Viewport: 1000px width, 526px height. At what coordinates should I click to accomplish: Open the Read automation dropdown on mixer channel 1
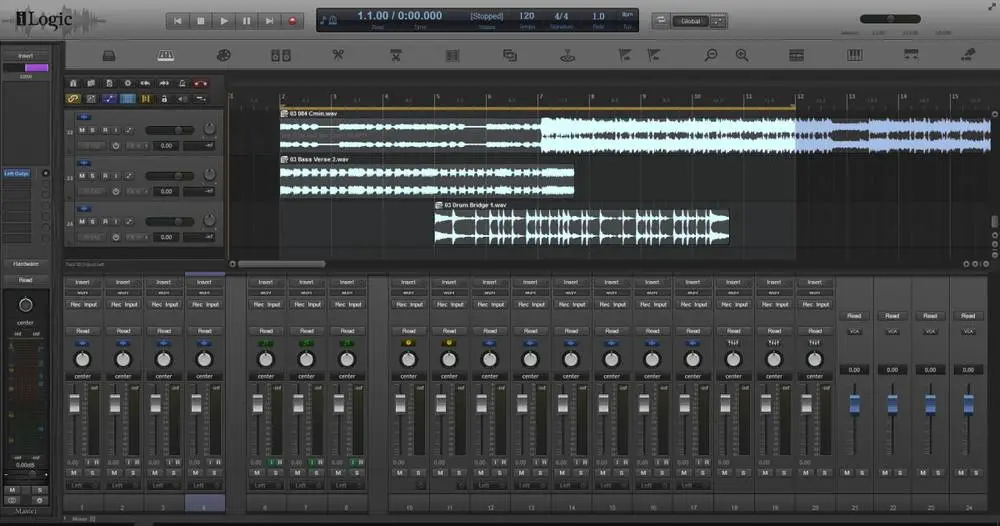[83, 330]
